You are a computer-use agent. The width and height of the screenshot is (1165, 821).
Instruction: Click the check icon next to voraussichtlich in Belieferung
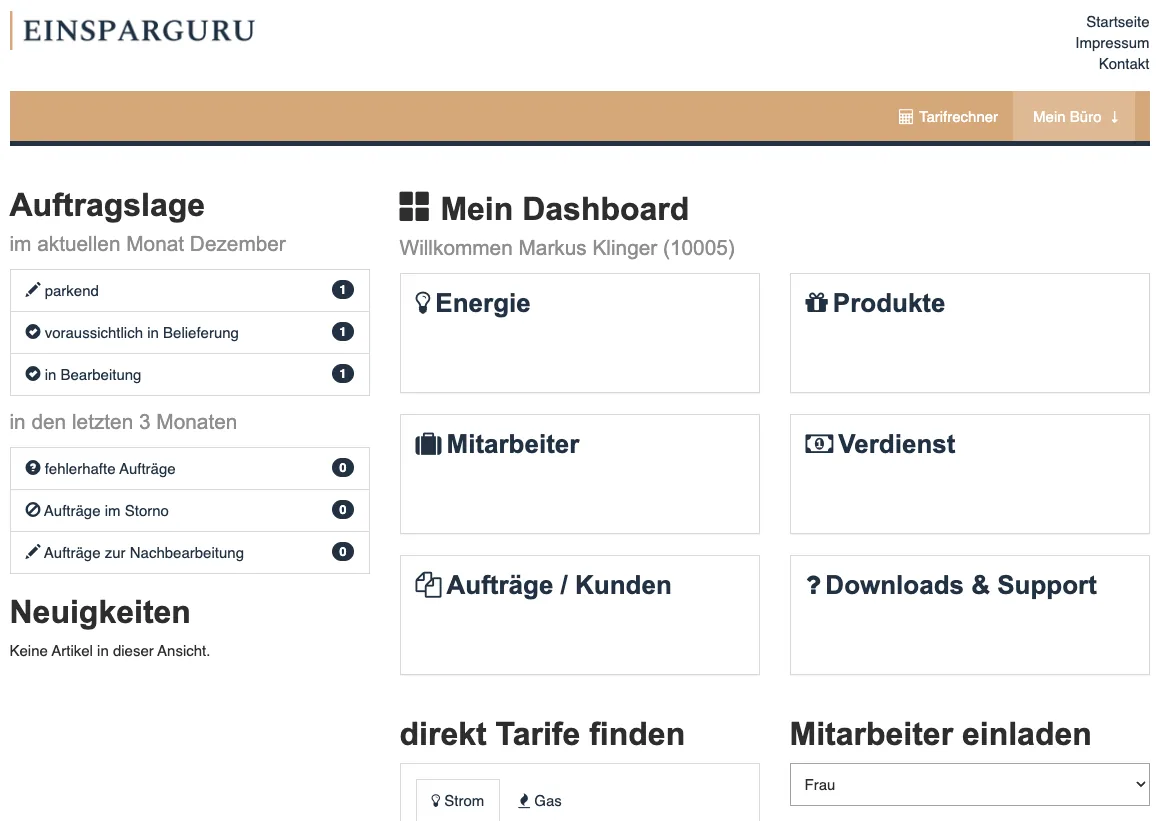click(33, 331)
